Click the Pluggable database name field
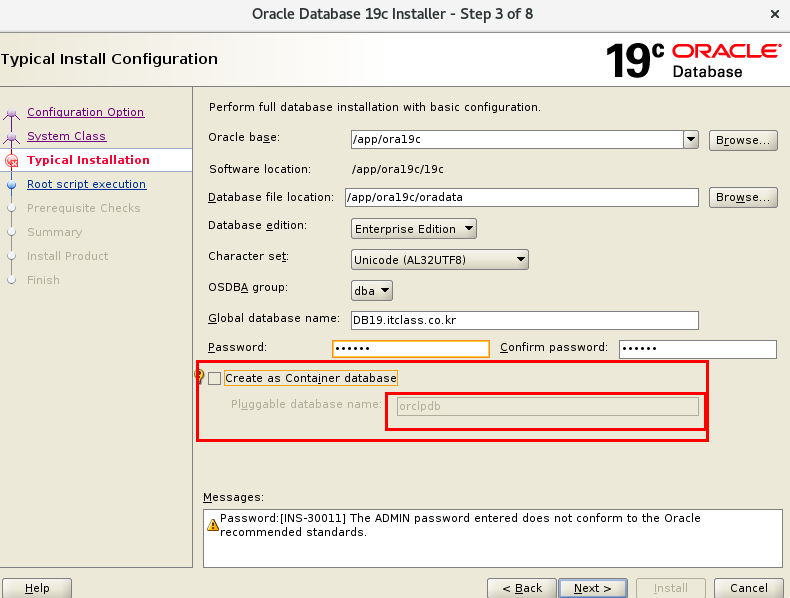Viewport: 790px width, 598px height. click(x=548, y=406)
